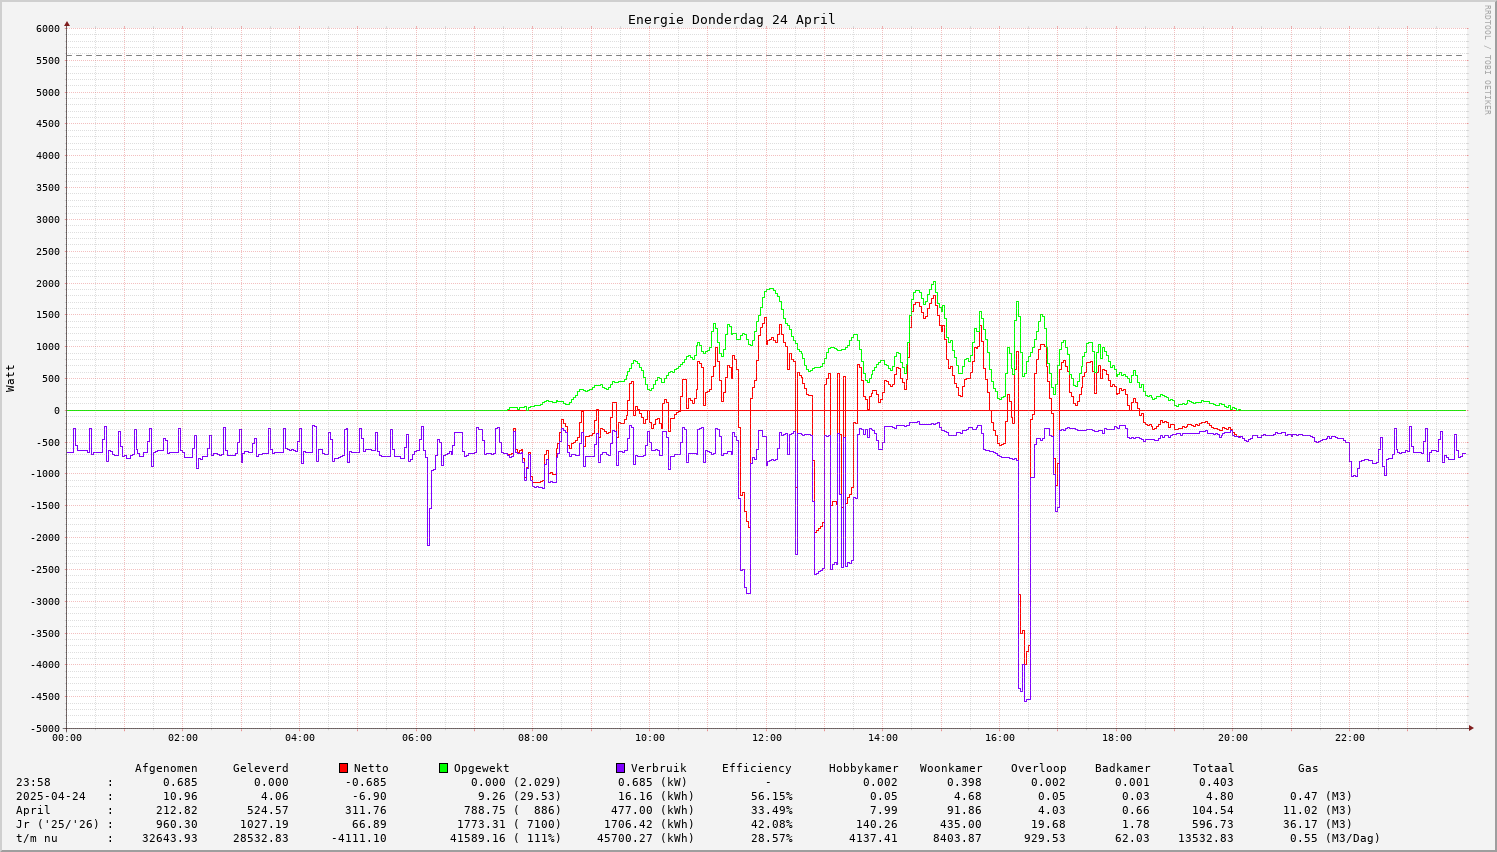Click the Efficiency column header
The width and height of the screenshot is (1497, 852).
point(756,768)
